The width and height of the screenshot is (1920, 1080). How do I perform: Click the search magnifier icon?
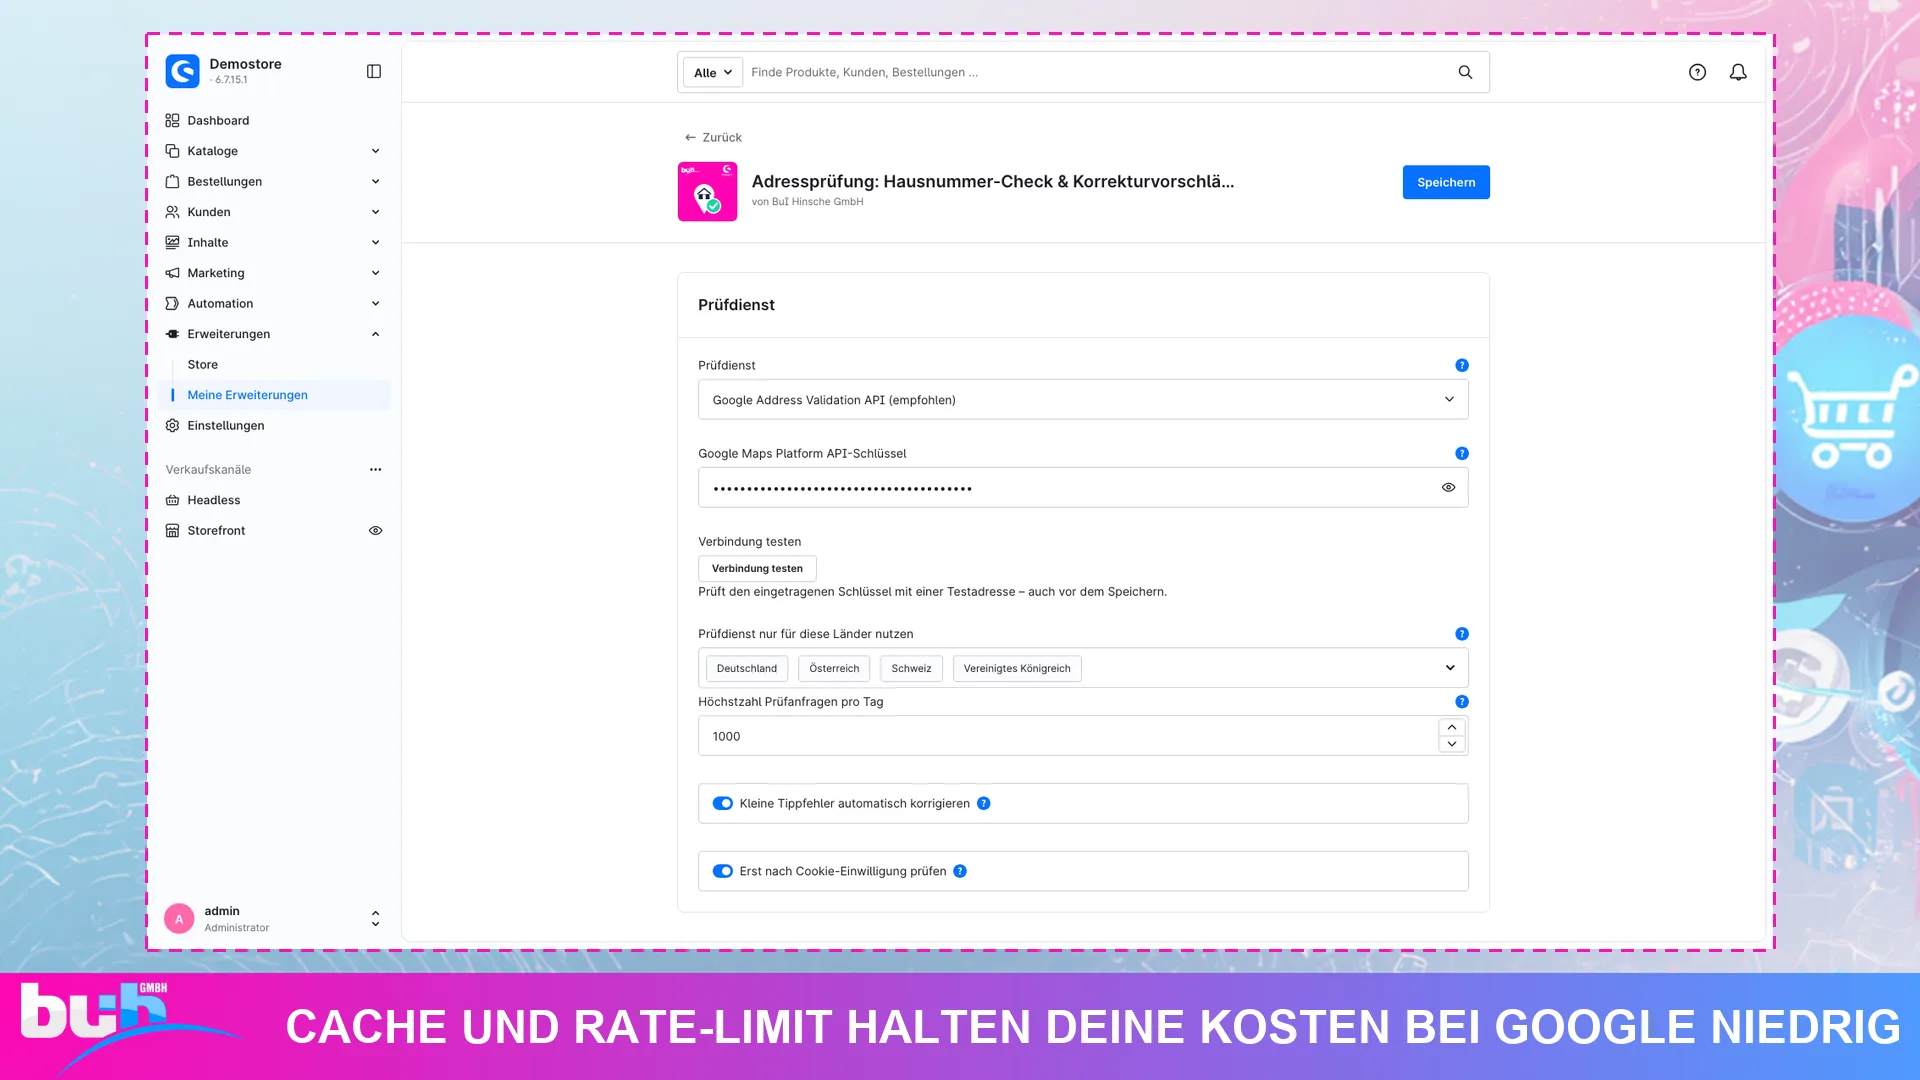coord(1465,72)
